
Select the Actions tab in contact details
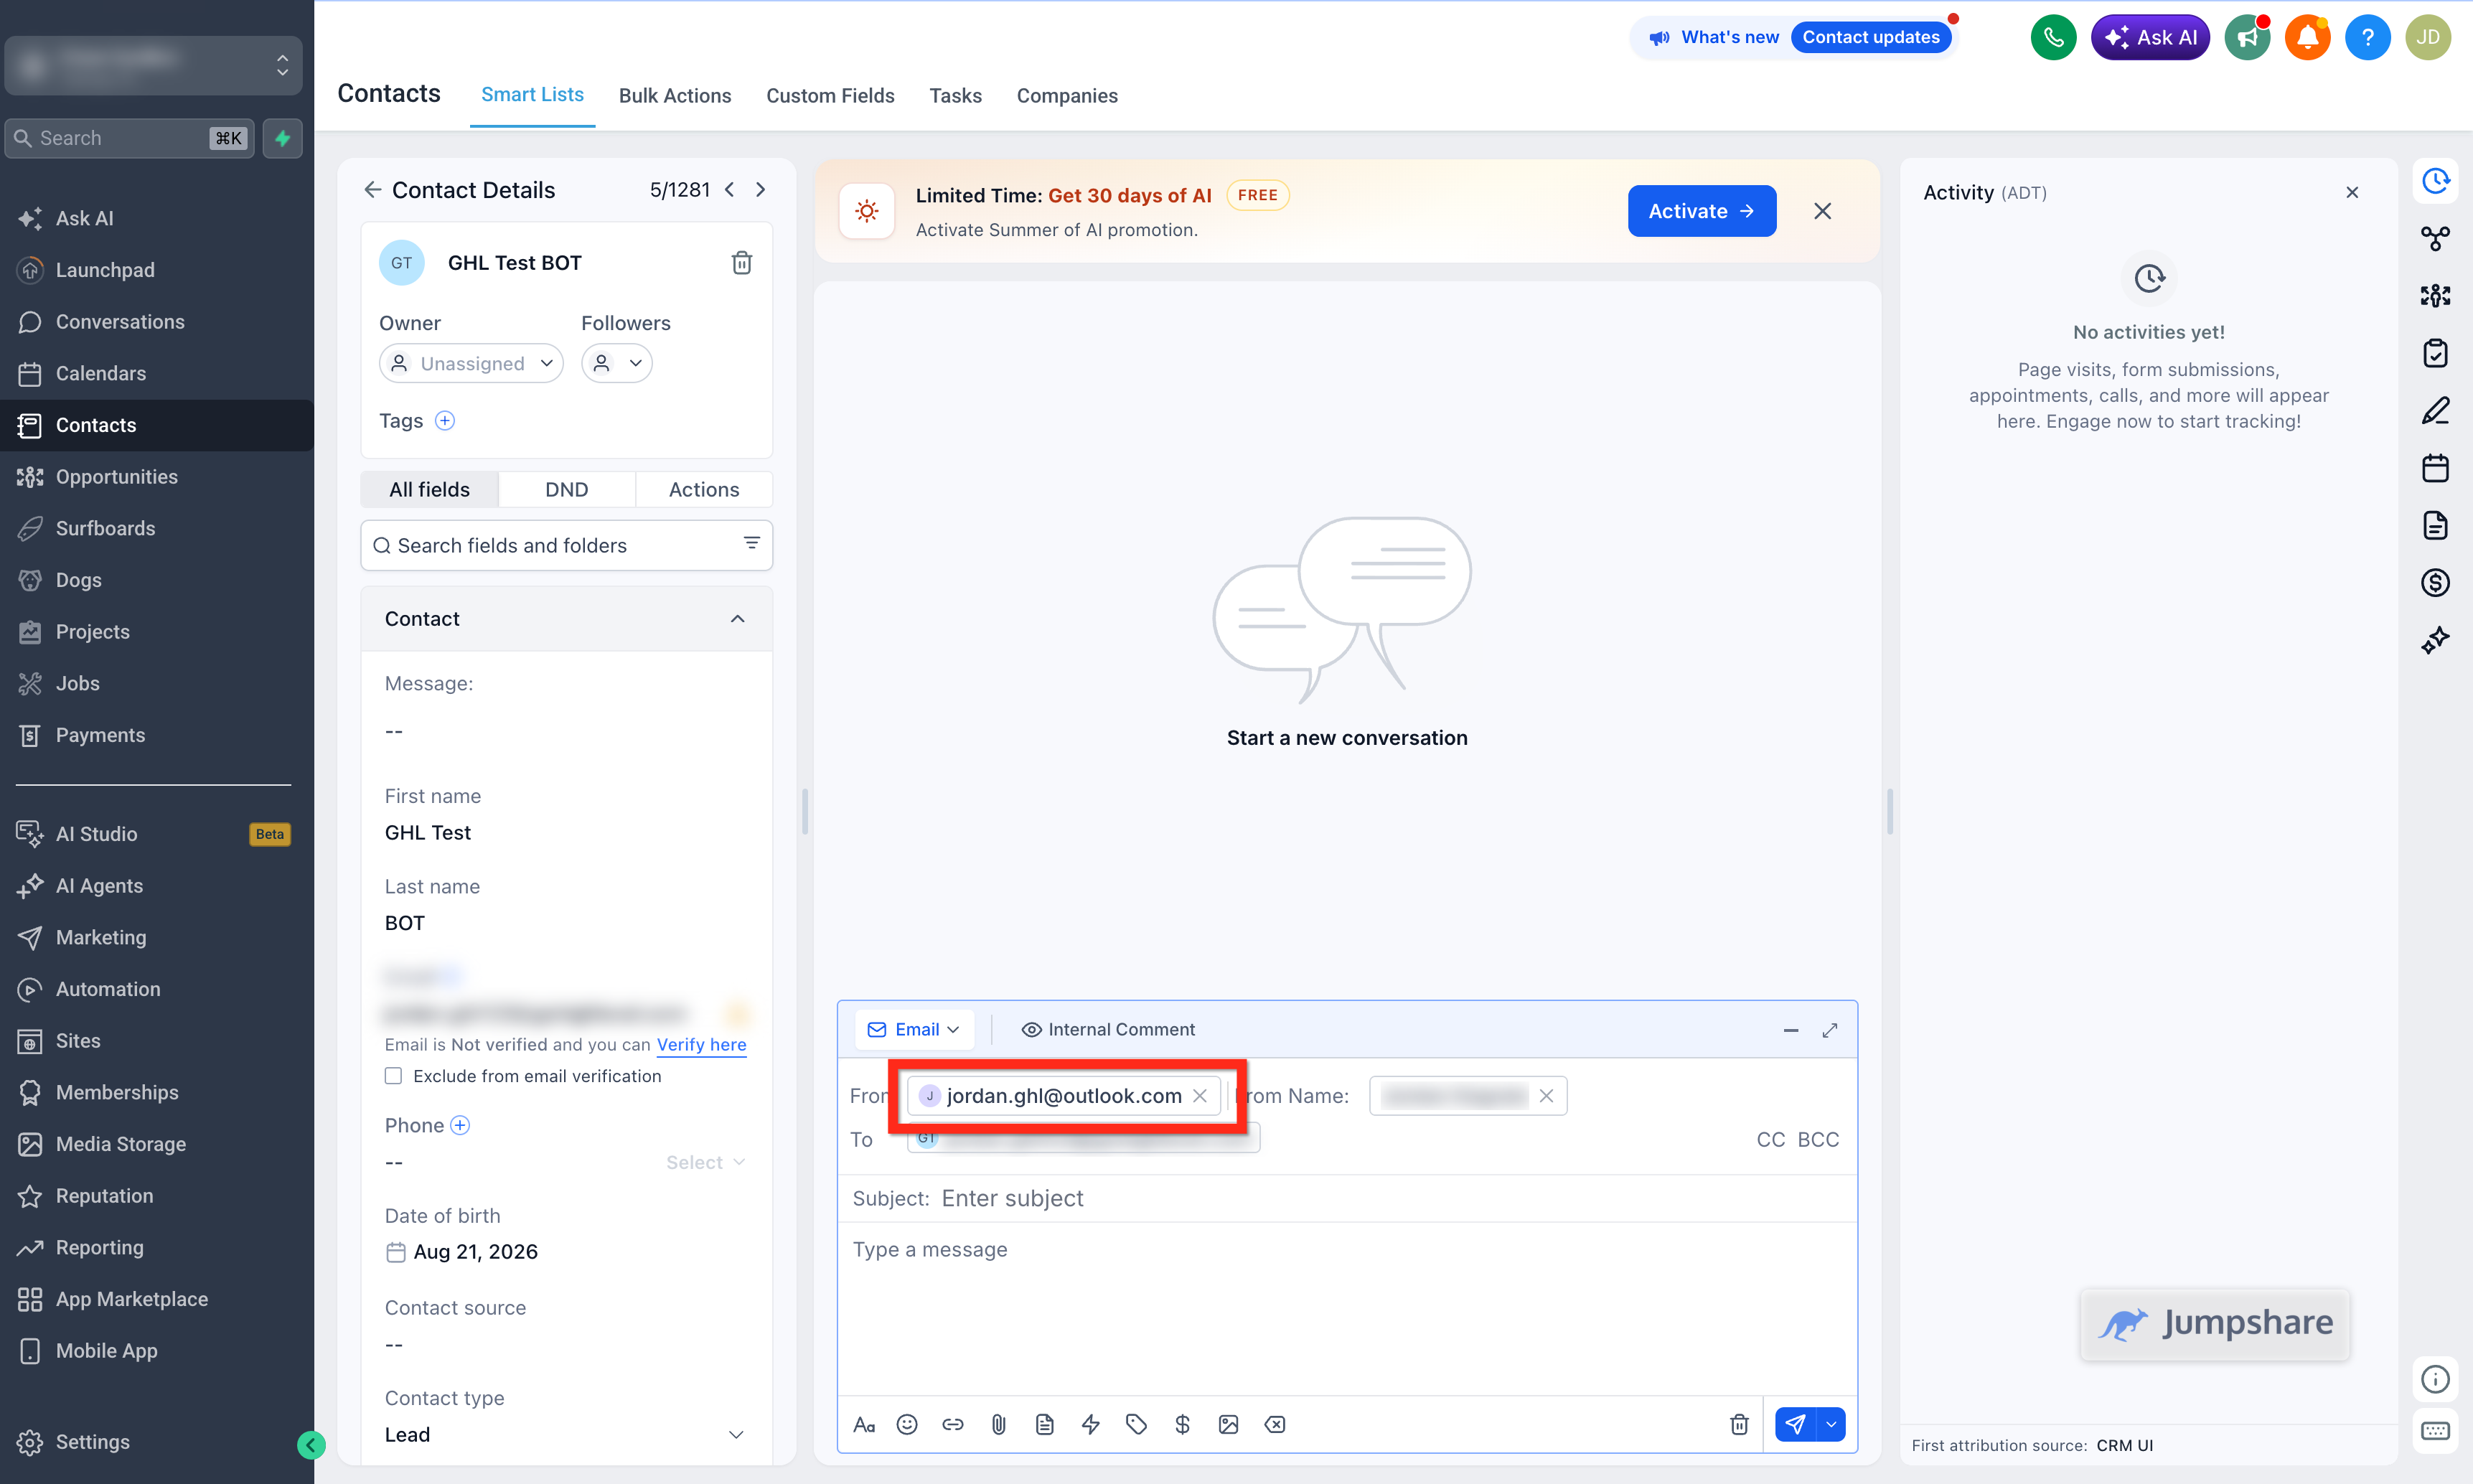(x=704, y=489)
